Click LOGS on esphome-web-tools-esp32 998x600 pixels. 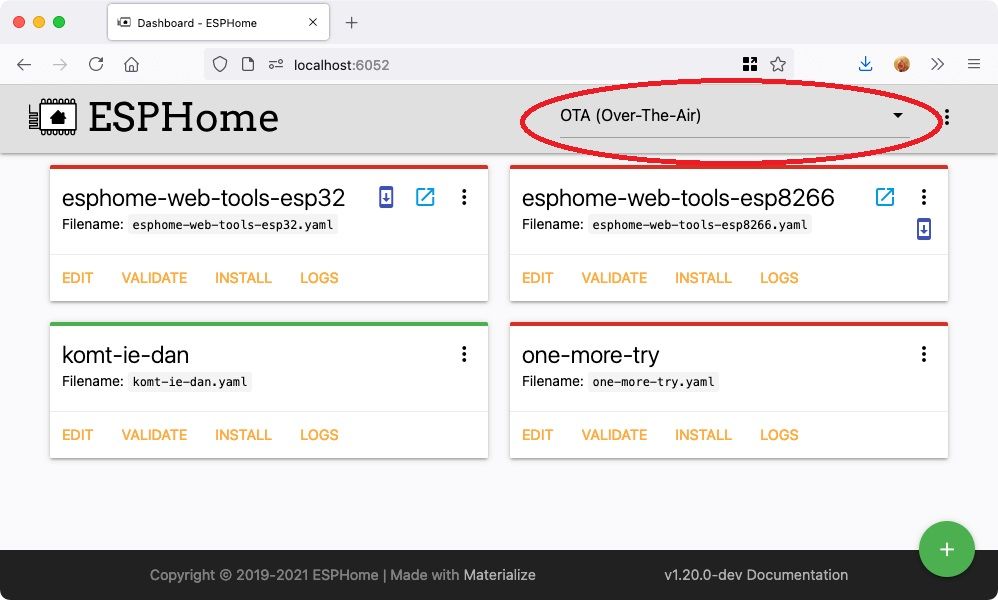(319, 278)
